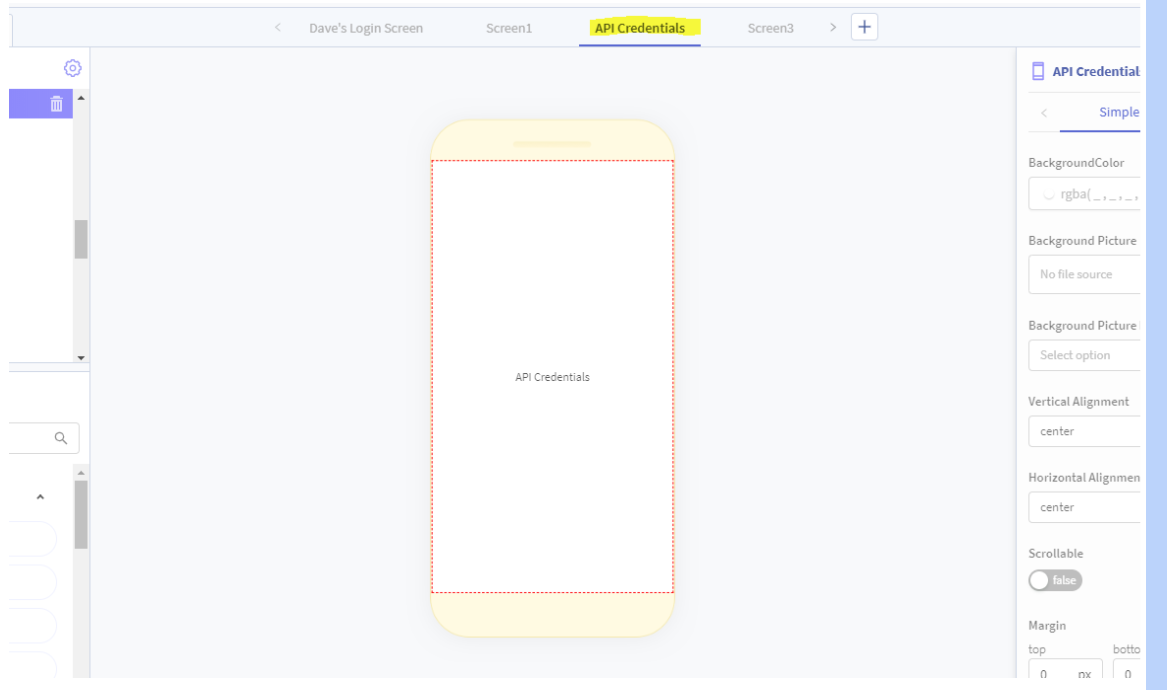Image resolution: width=1168 pixels, height=690 pixels.
Task: Open the Vertical Alignment dropdown
Action: (1085, 431)
